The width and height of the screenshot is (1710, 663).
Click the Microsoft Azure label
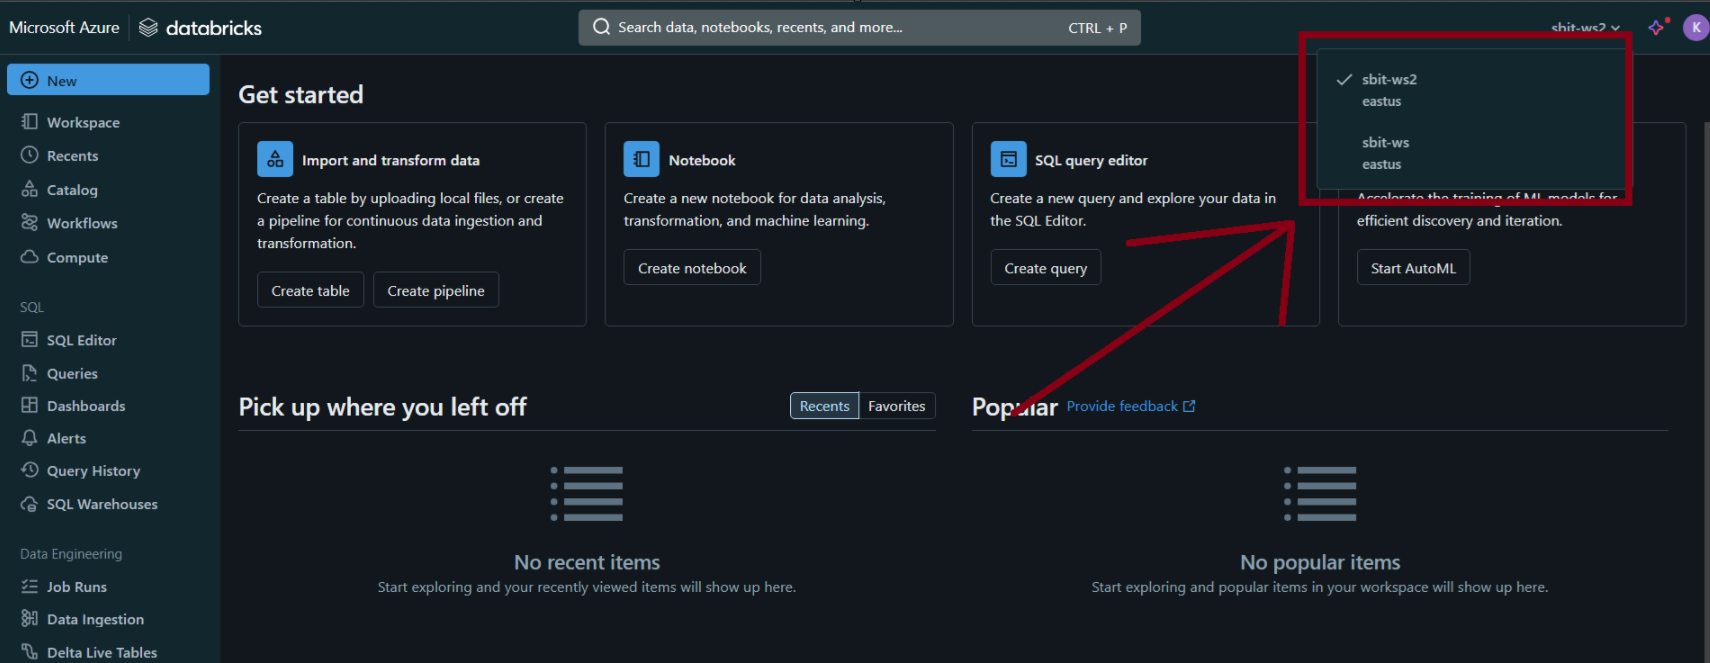64,28
